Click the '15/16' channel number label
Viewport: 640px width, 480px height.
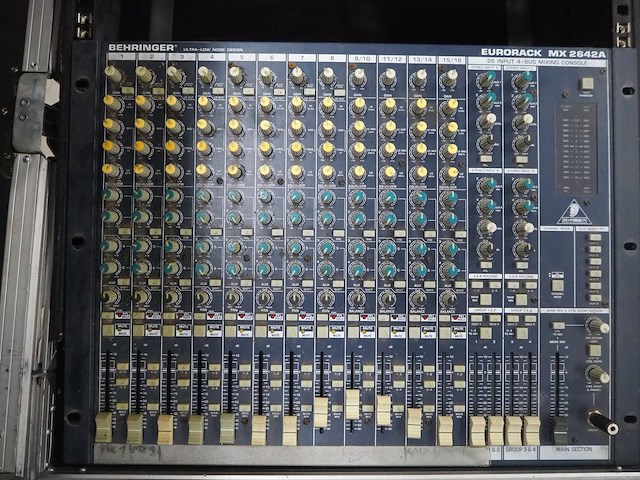point(452,60)
